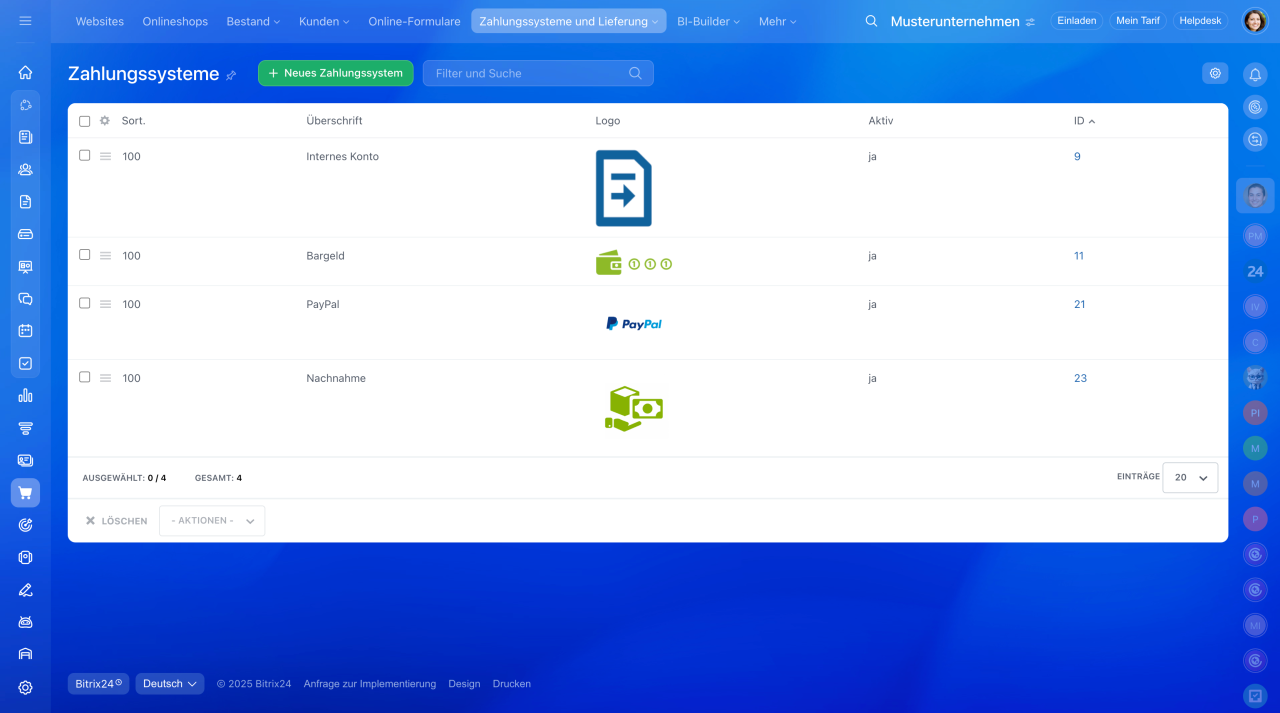The height and width of the screenshot is (713, 1280).
Task: Open the Anfrage zur Implementierung link
Action: click(370, 684)
